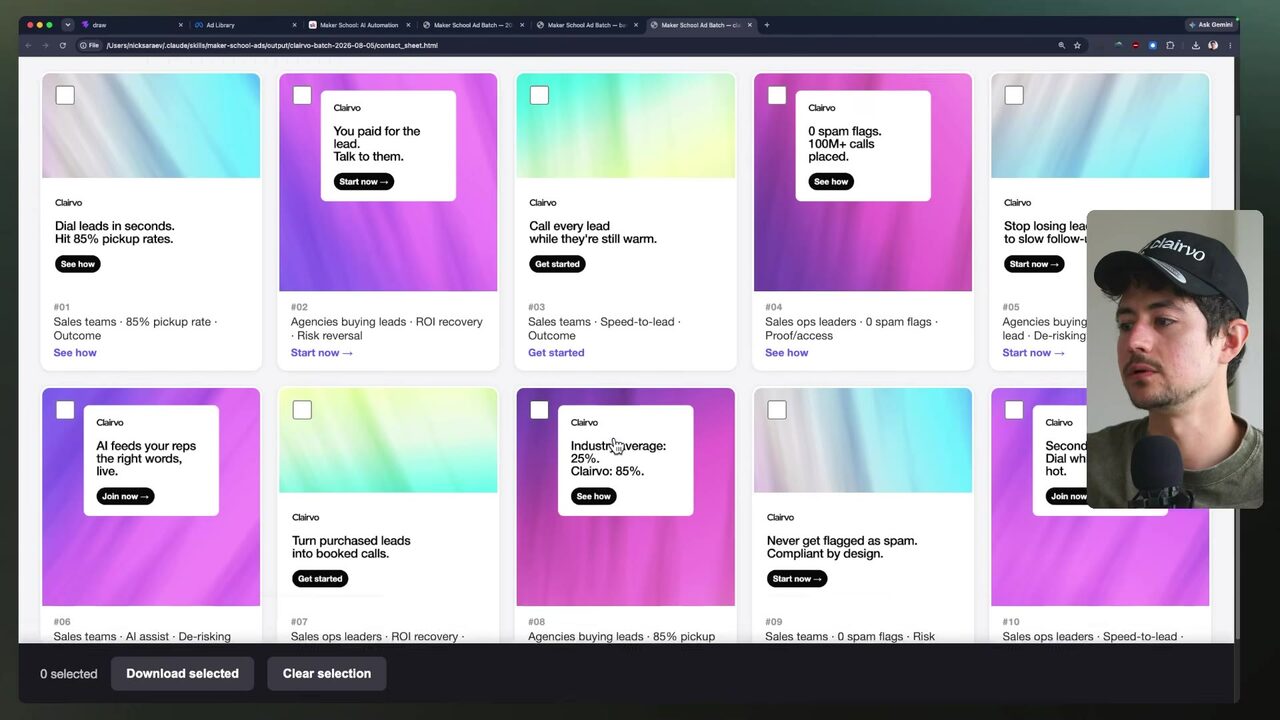Click the '0 selected' counter text
This screenshot has width=1280, height=720.
click(x=69, y=674)
